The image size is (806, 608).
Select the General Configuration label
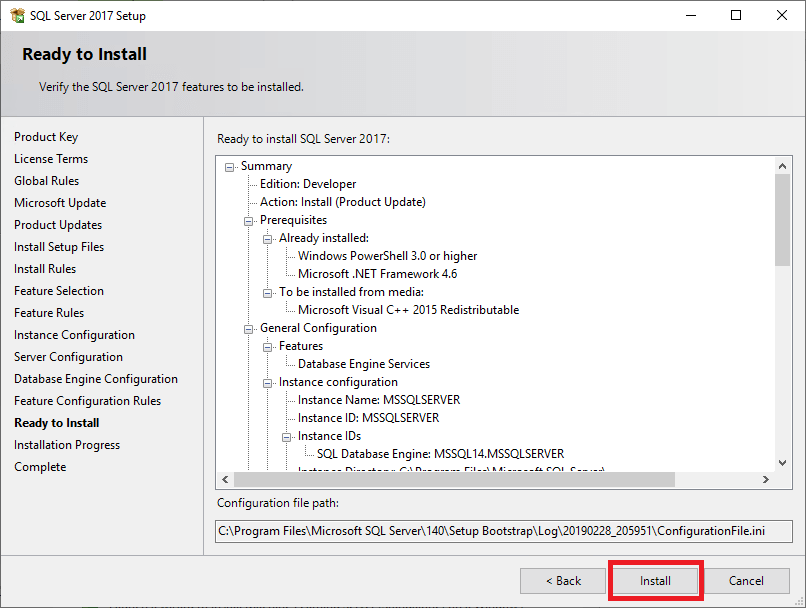(318, 328)
